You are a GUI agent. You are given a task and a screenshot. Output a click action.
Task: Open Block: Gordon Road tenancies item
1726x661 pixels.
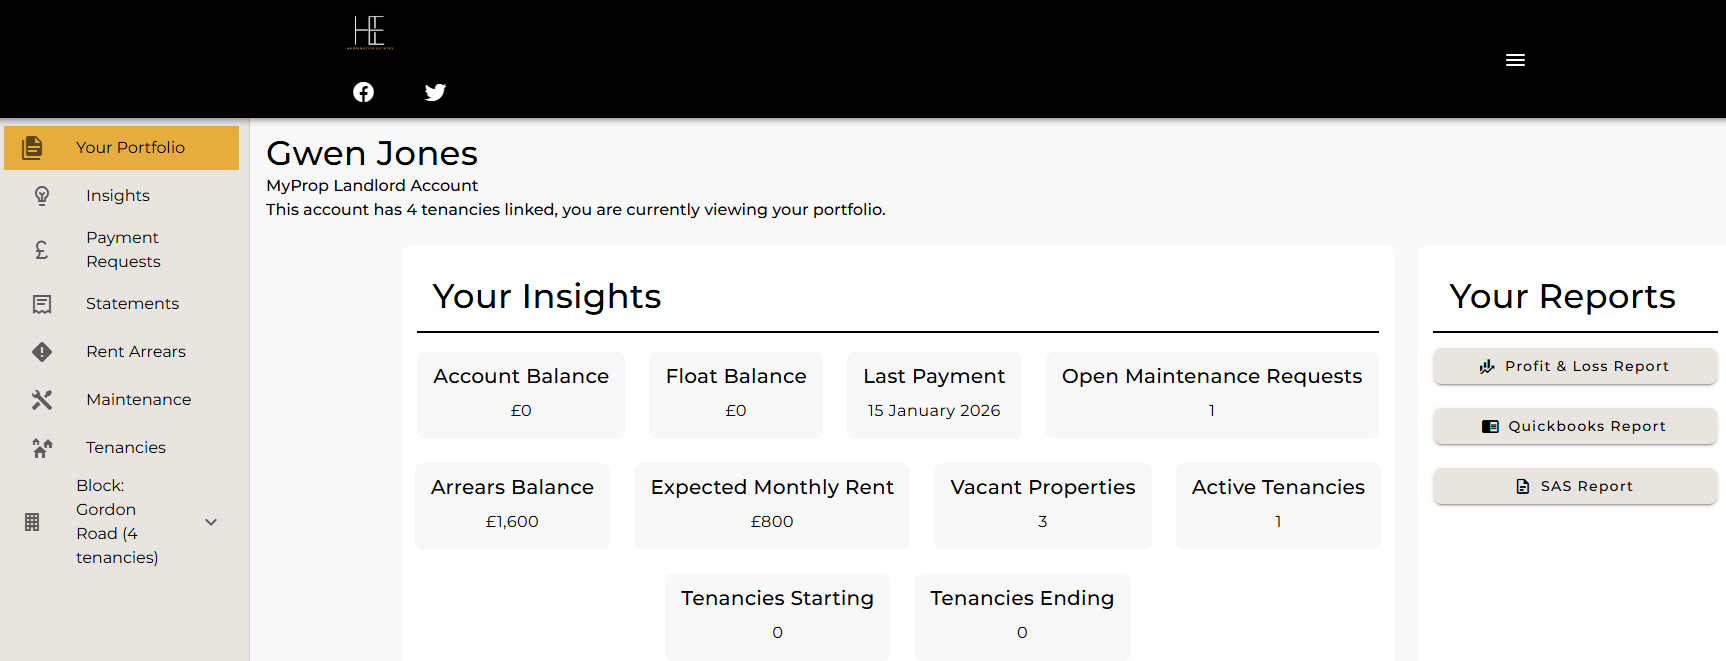[116, 521]
